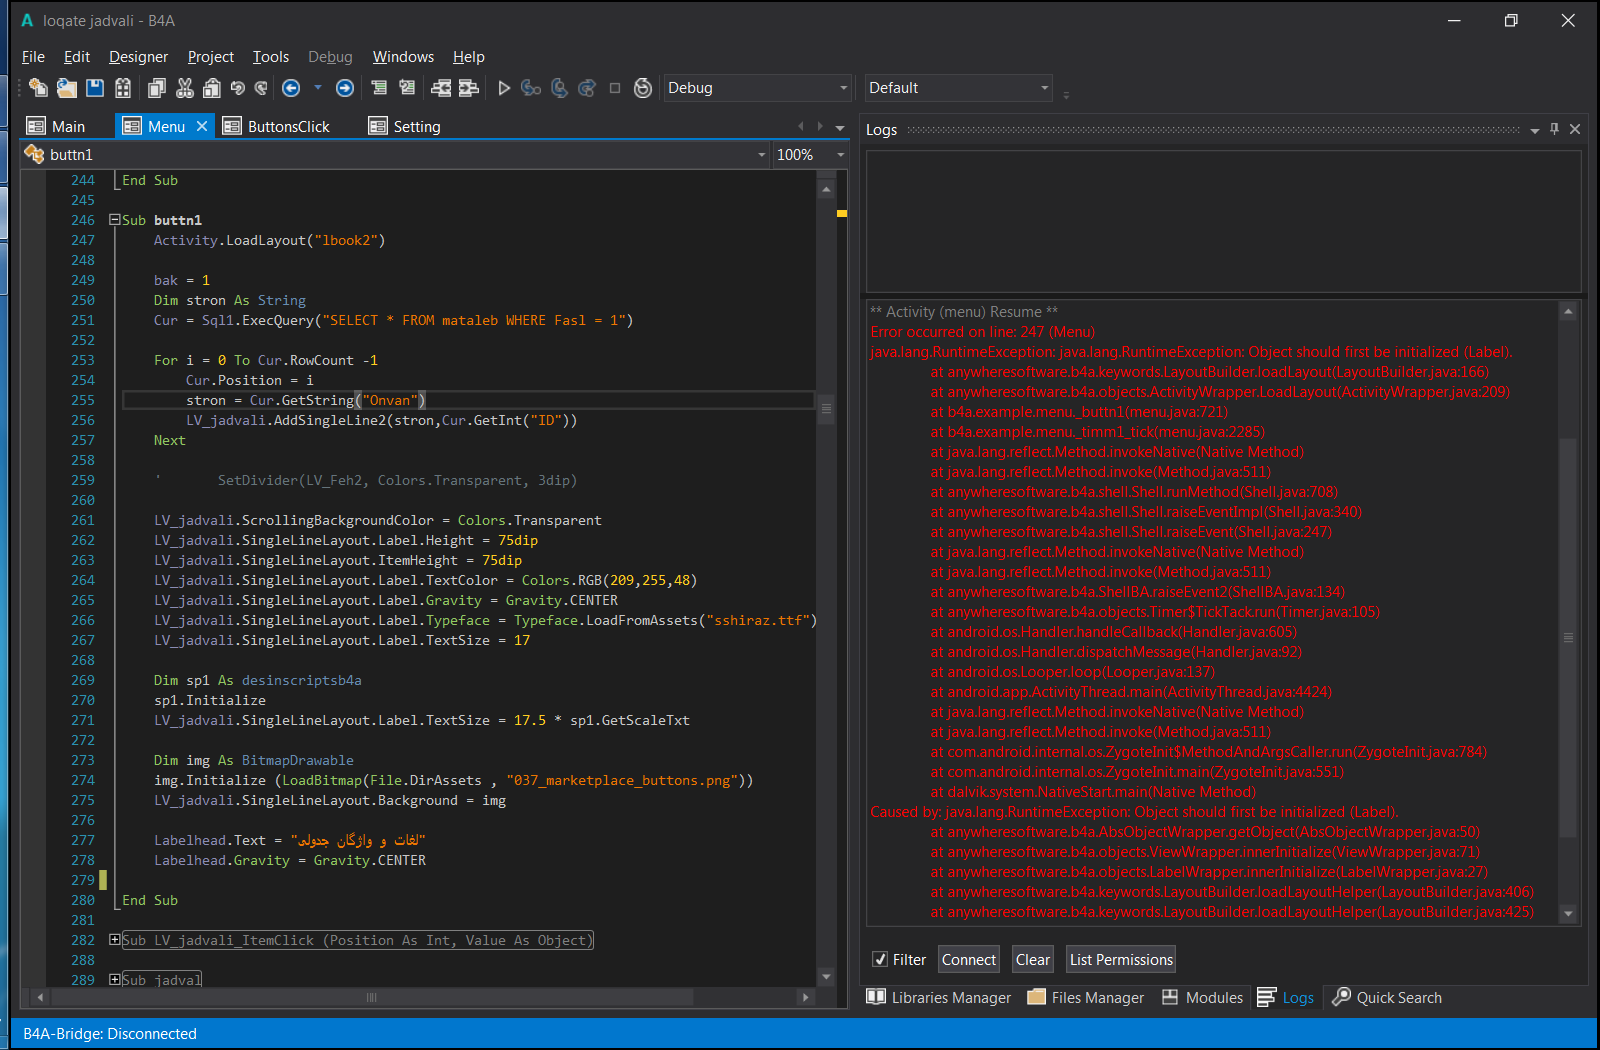Collapse the Sub buttn1 code block
Image resolution: width=1600 pixels, height=1050 pixels.
(x=115, y=220)
